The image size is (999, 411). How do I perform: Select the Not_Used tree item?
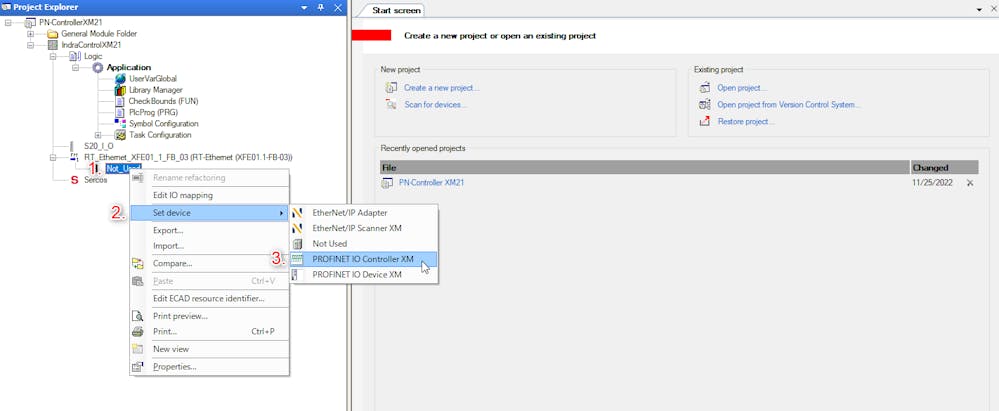tap(124, 168)
